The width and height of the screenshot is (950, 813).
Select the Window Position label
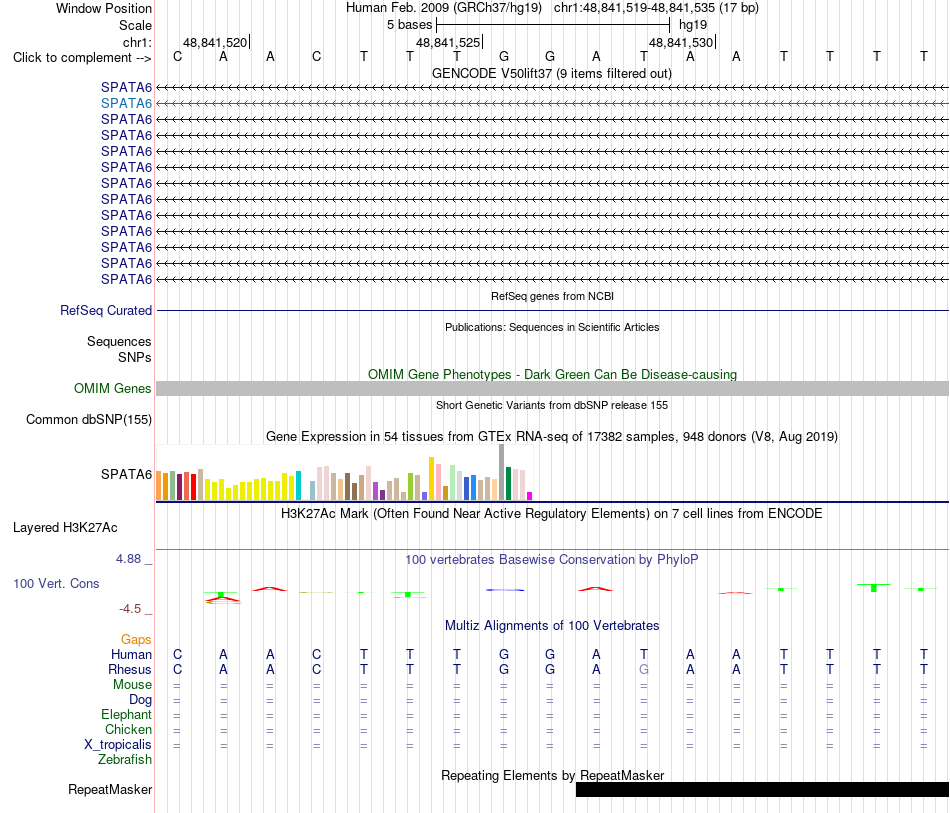(104, 8)
